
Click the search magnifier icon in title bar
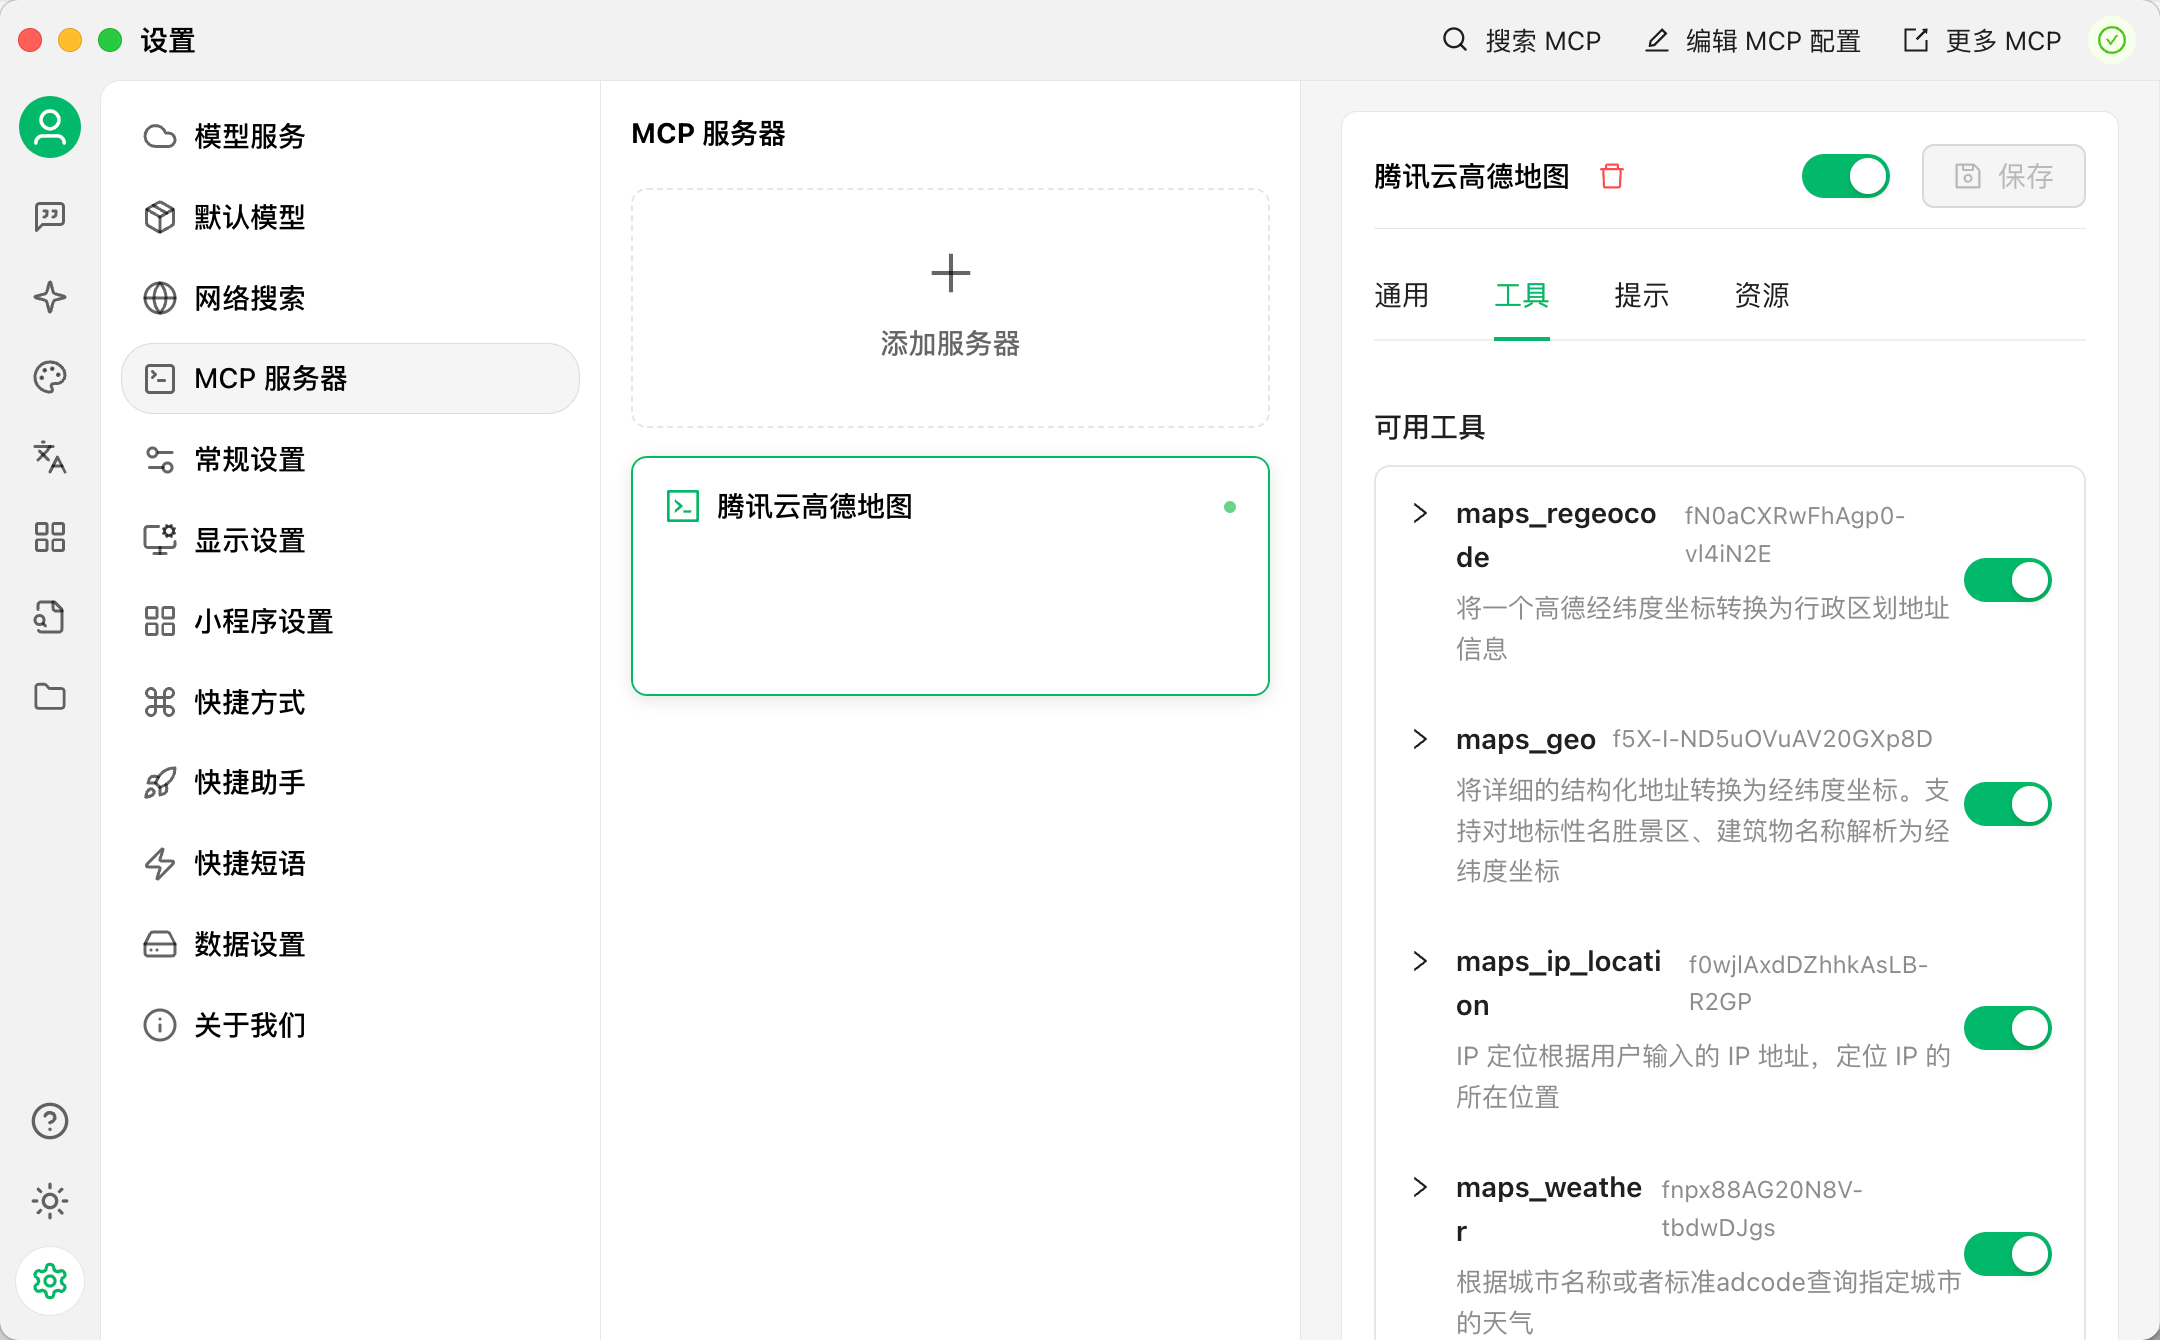1455,40
